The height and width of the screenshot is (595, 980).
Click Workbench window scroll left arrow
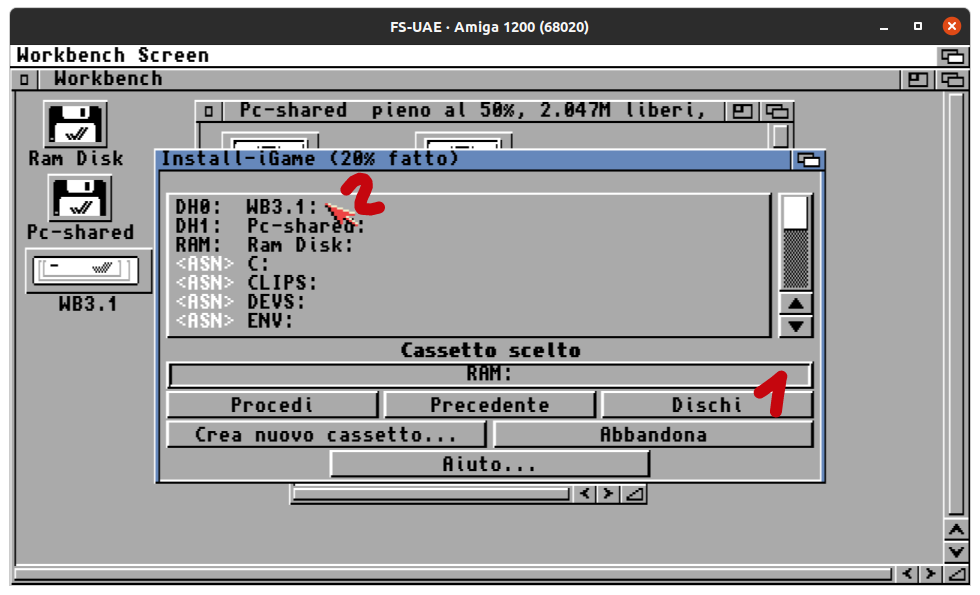(x=908, y=573)
